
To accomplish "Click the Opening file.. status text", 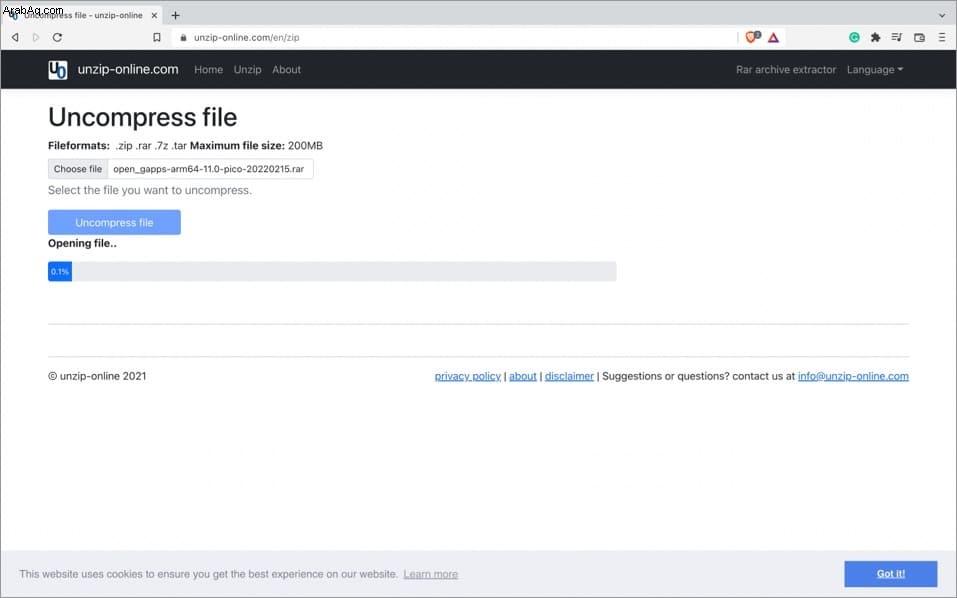I will pos(82,243).
